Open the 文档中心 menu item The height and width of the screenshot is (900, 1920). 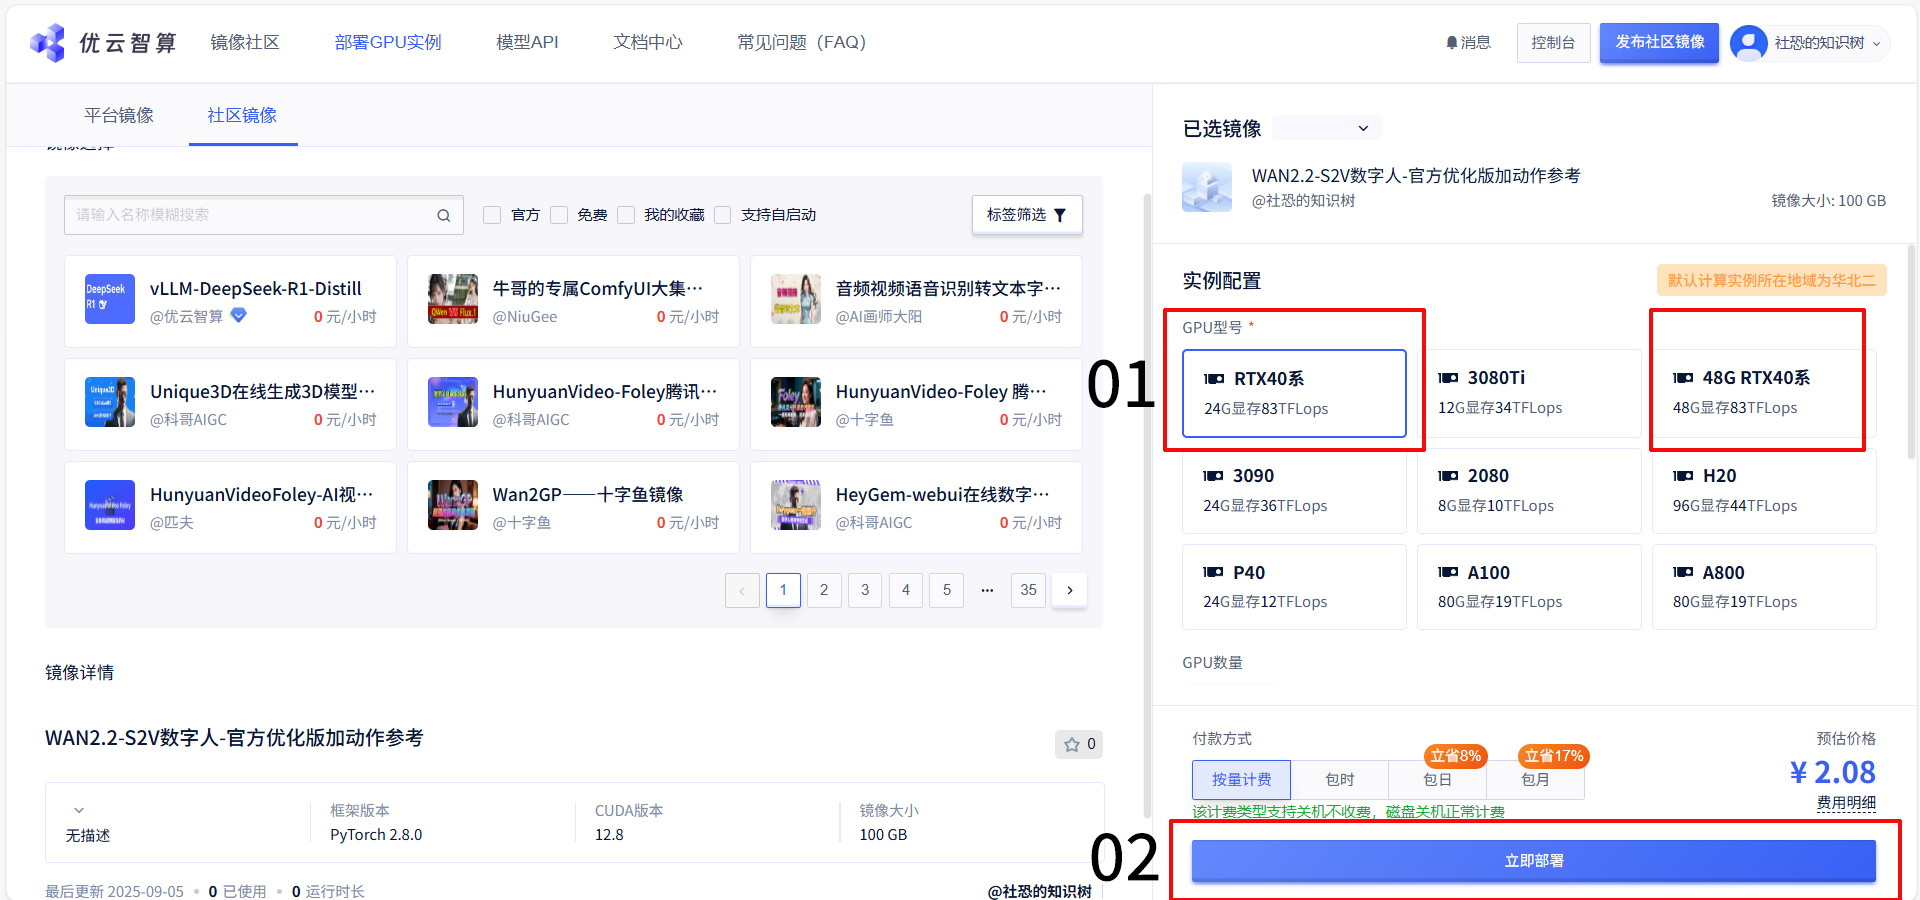648,42
